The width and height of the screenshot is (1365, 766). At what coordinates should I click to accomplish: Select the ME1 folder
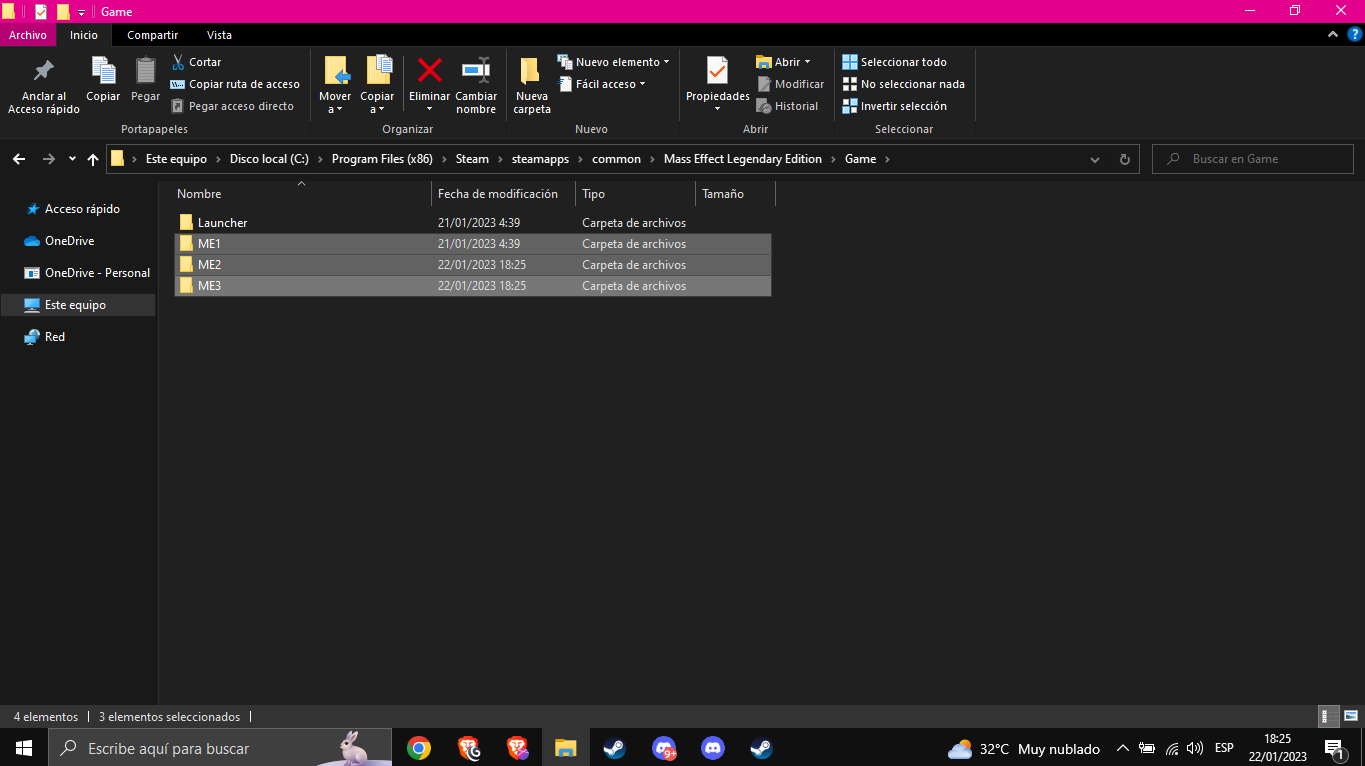click(x=473, y=244)
